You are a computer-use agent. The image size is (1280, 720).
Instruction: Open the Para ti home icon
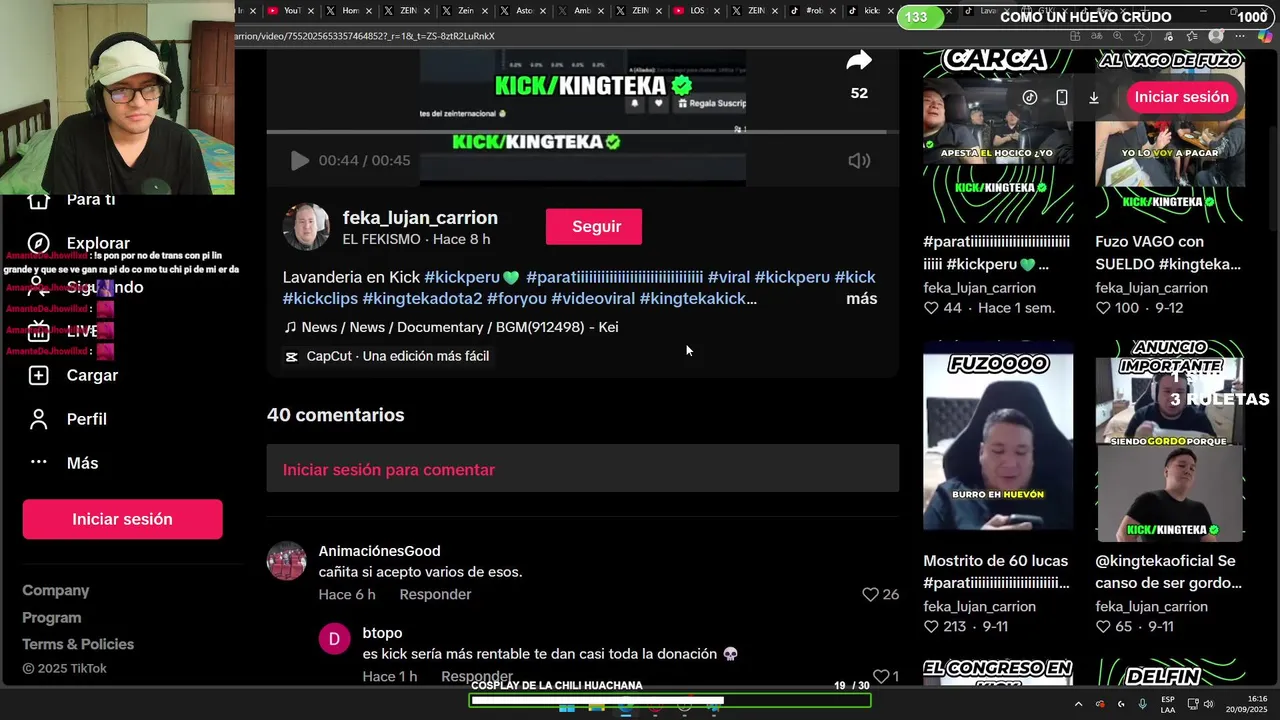[38, 200]
